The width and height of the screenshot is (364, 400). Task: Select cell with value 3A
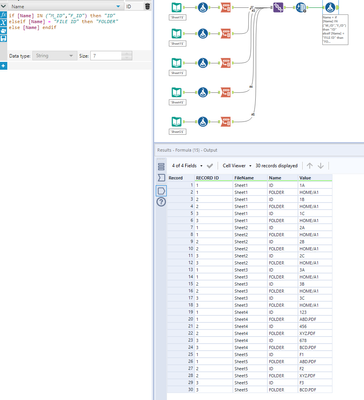[x=315, y=270]
